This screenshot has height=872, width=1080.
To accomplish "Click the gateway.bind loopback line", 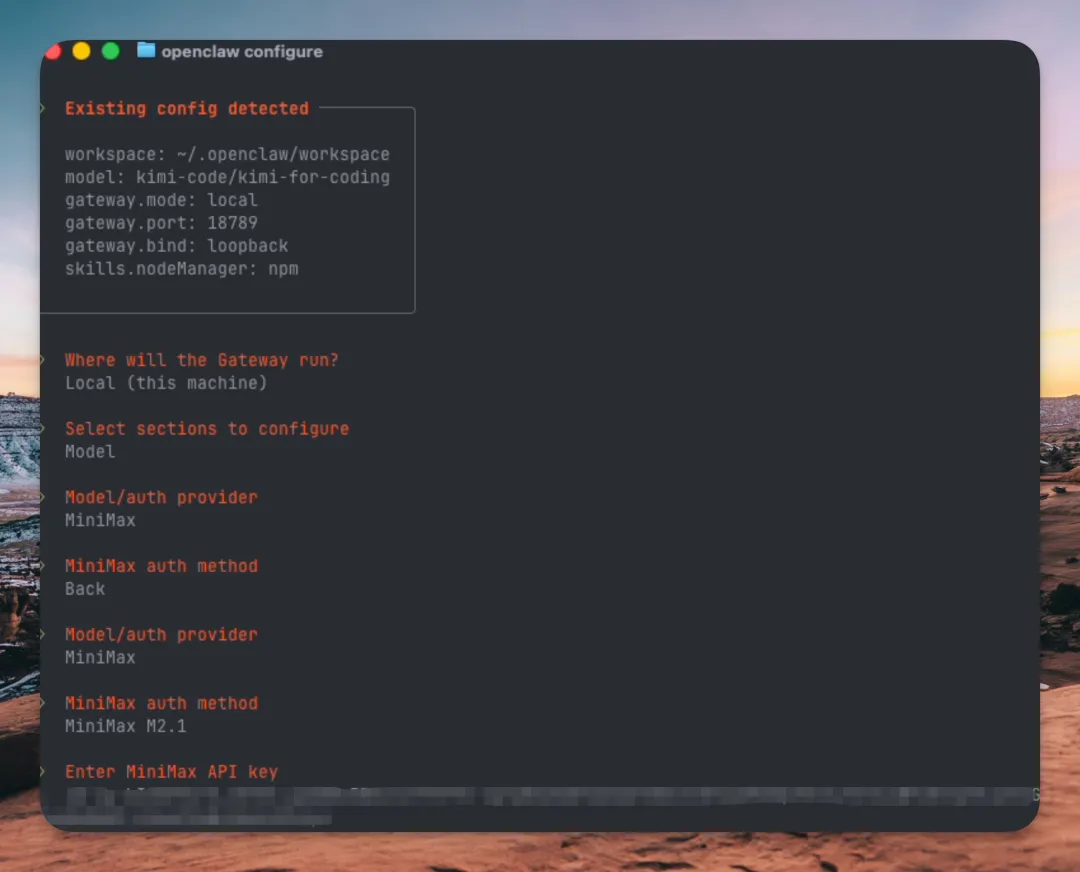I will [x=176, y=246].
